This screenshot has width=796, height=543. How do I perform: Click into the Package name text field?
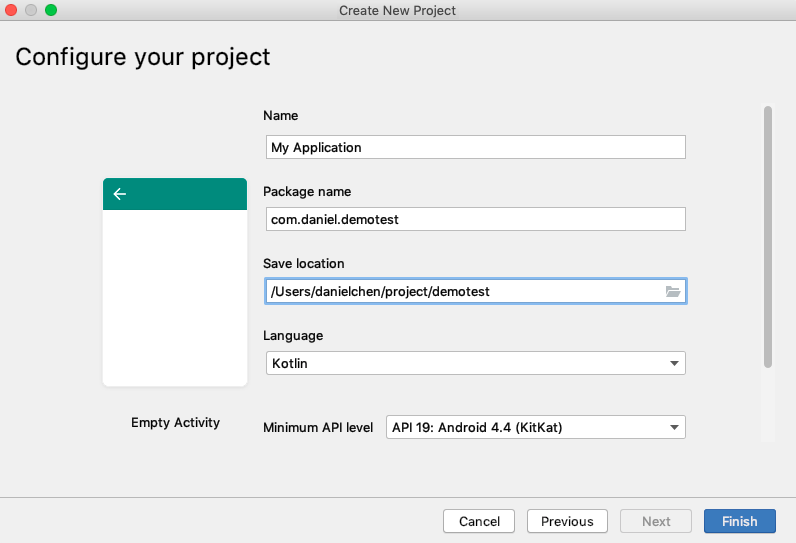pyautogui.click(x=475, y=219)
